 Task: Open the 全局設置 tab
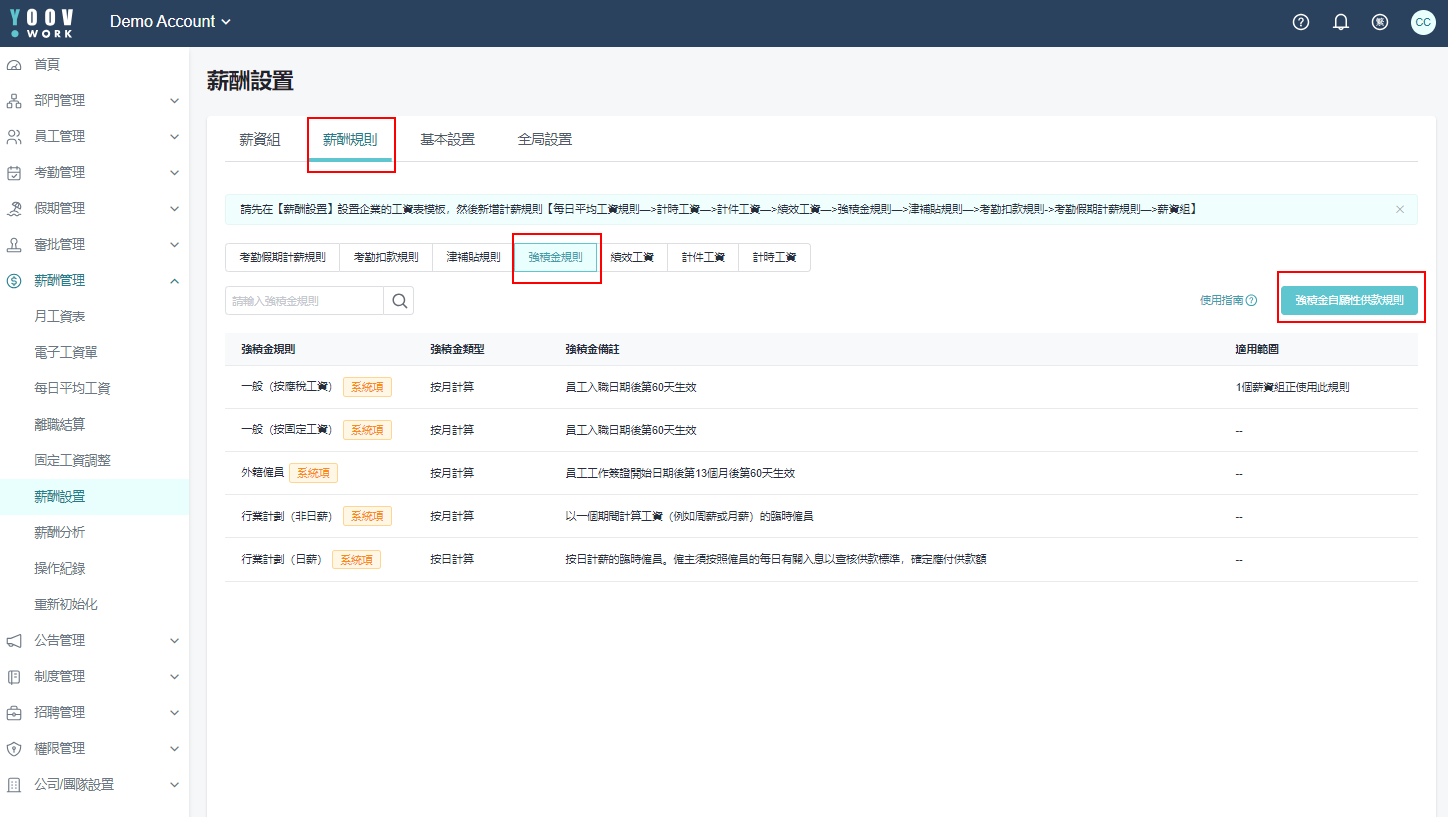[545, 140]
